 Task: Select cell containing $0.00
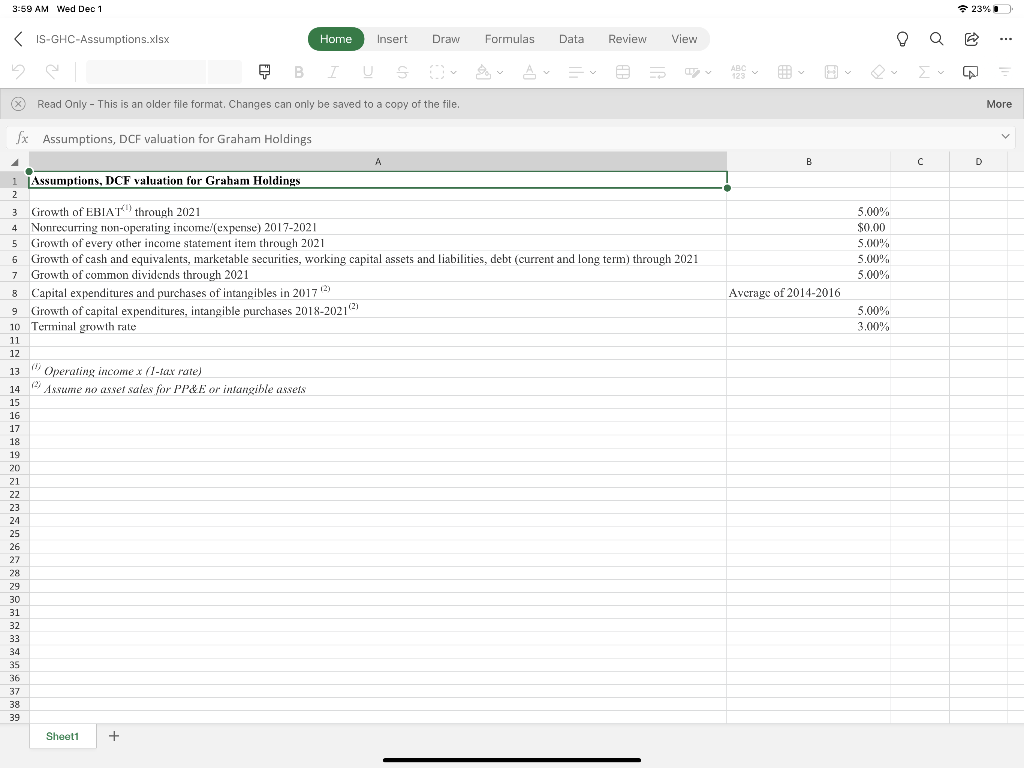[808, 227]
